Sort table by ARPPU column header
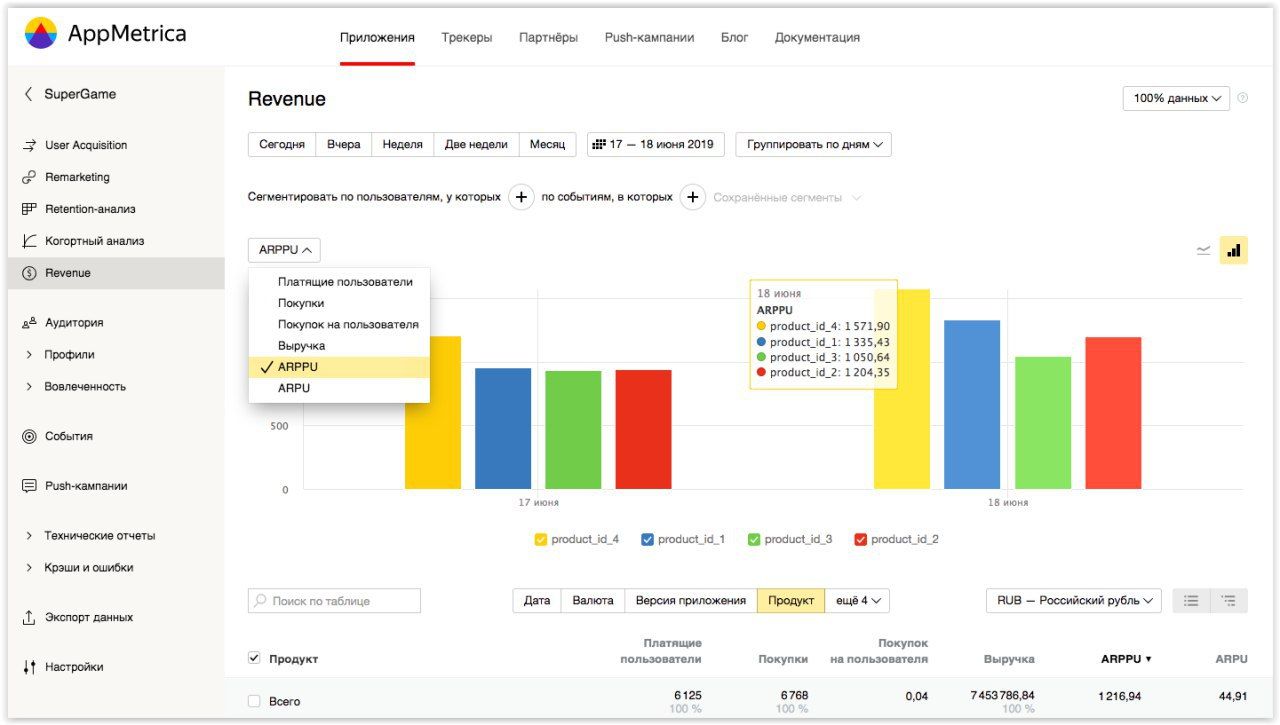The height and width of the screenshot is (725, 1280). pyautogui.click(x=1126, y=659)
